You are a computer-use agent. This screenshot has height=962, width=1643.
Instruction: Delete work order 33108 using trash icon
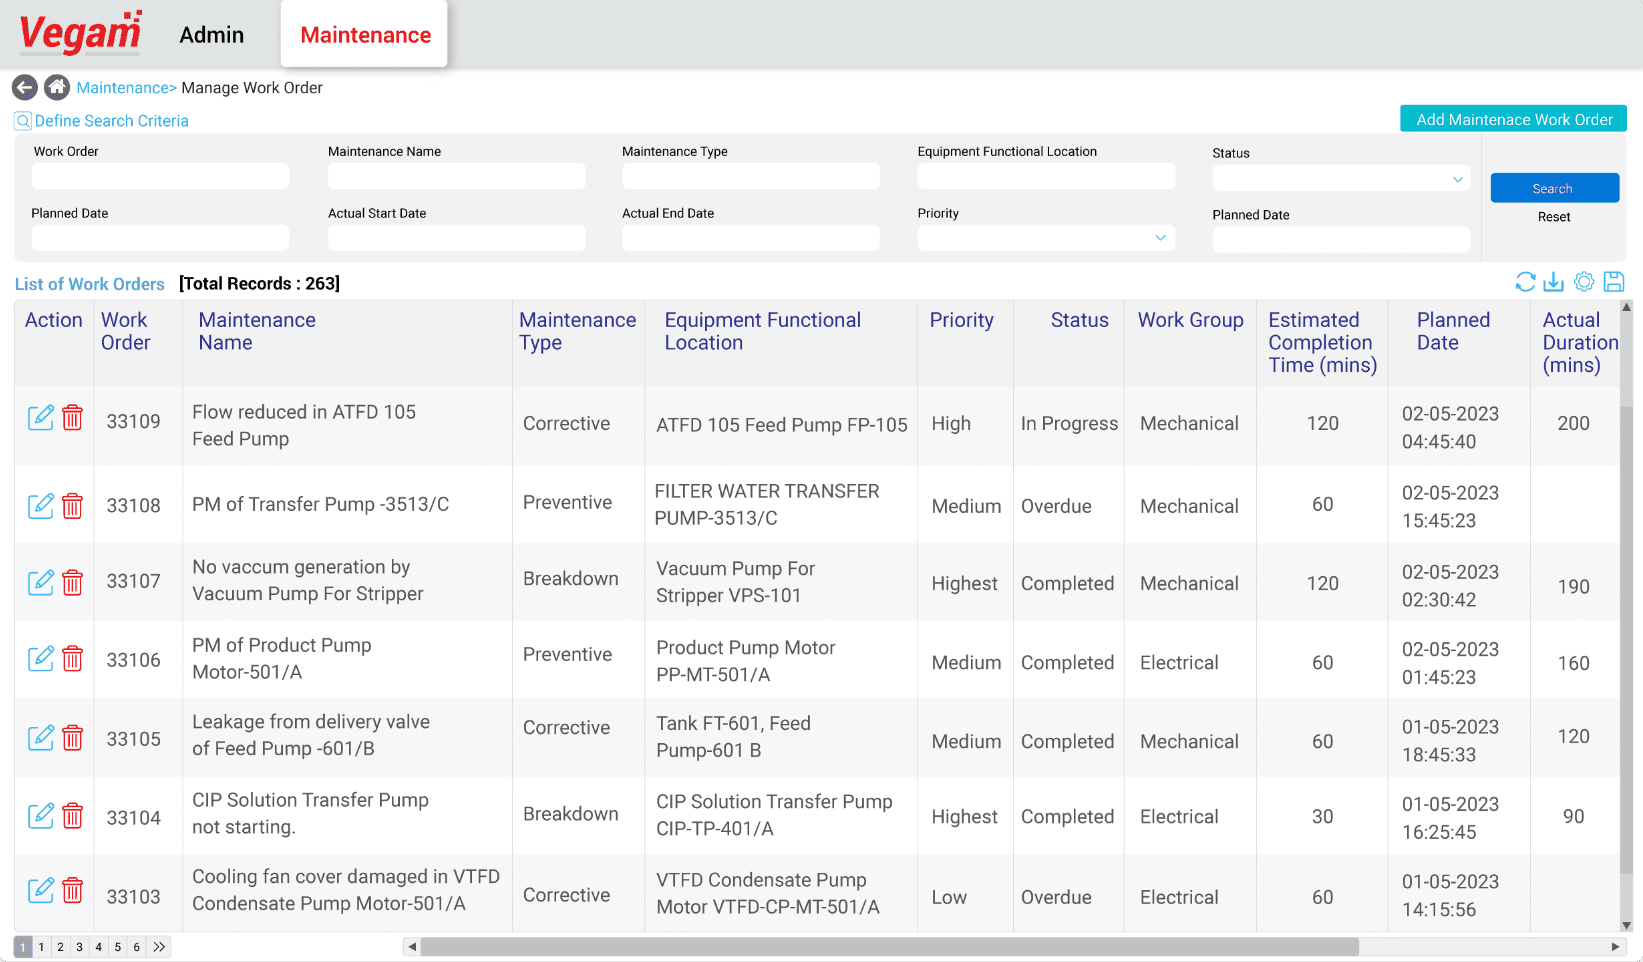click(72, 506)
